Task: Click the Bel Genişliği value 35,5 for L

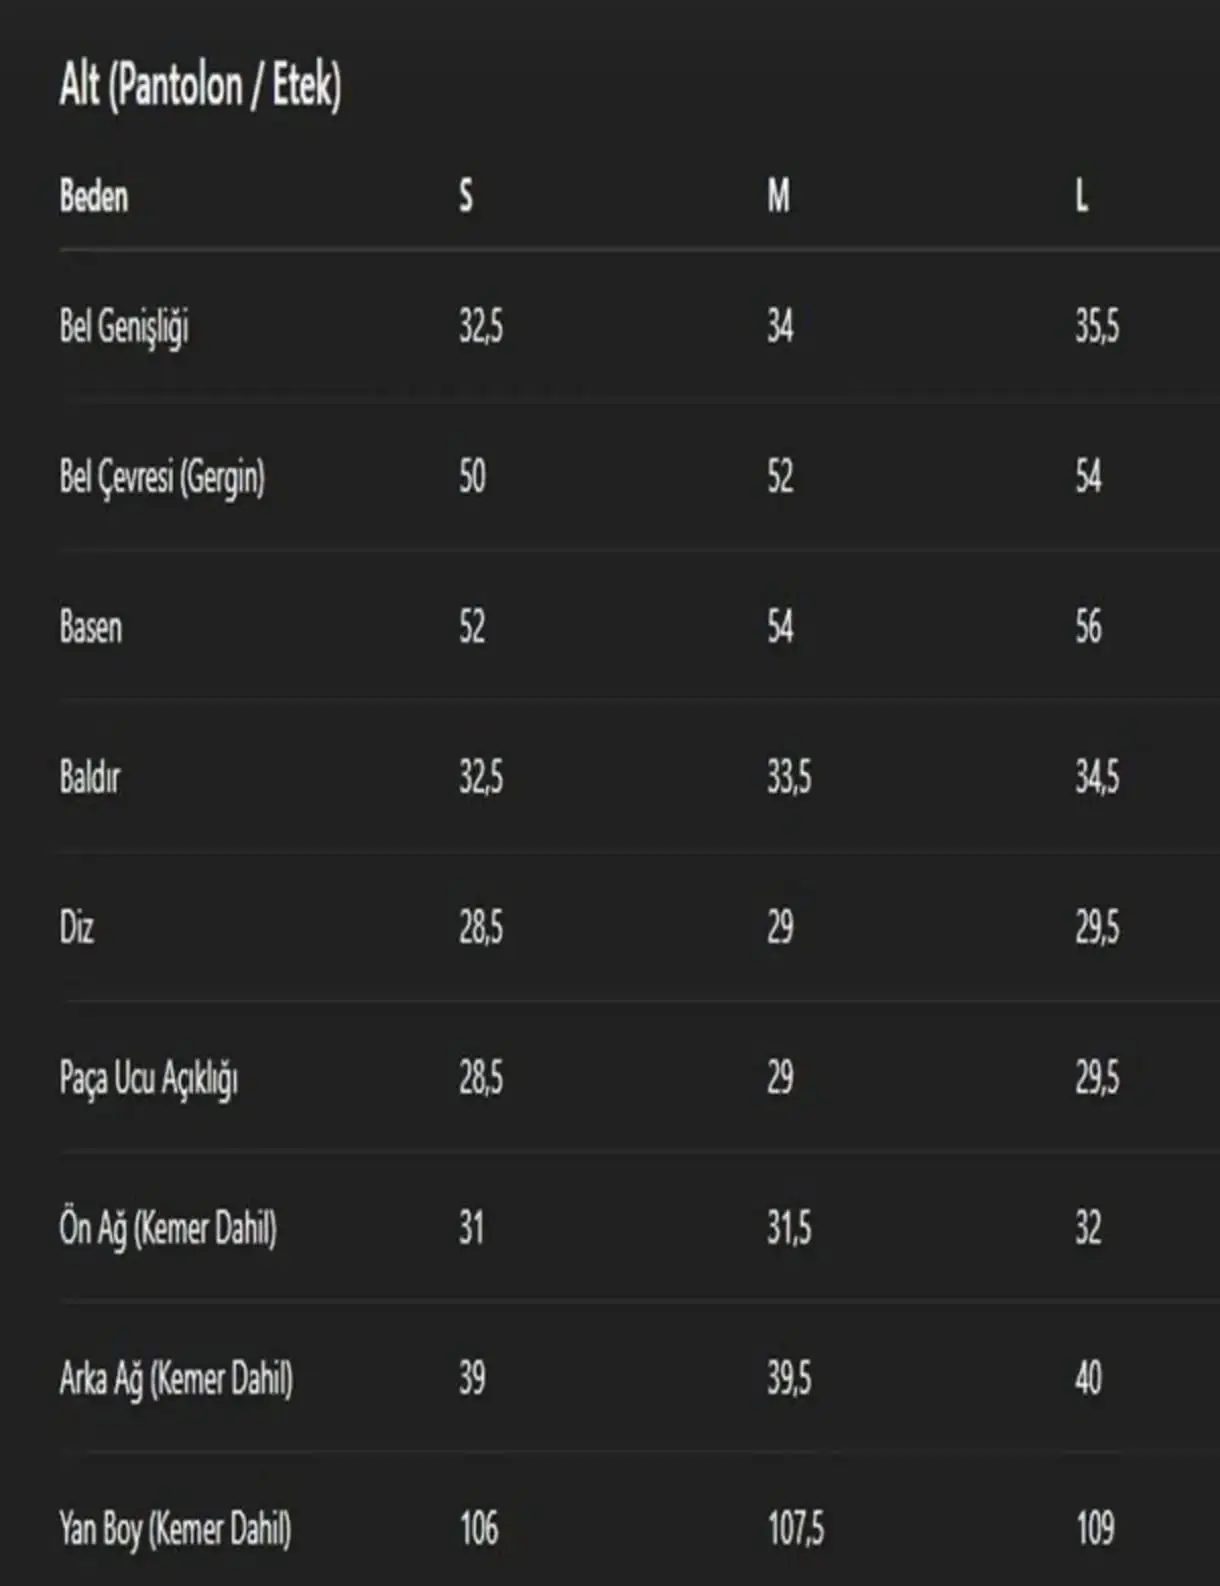Action: click(x=1097, y=327)
